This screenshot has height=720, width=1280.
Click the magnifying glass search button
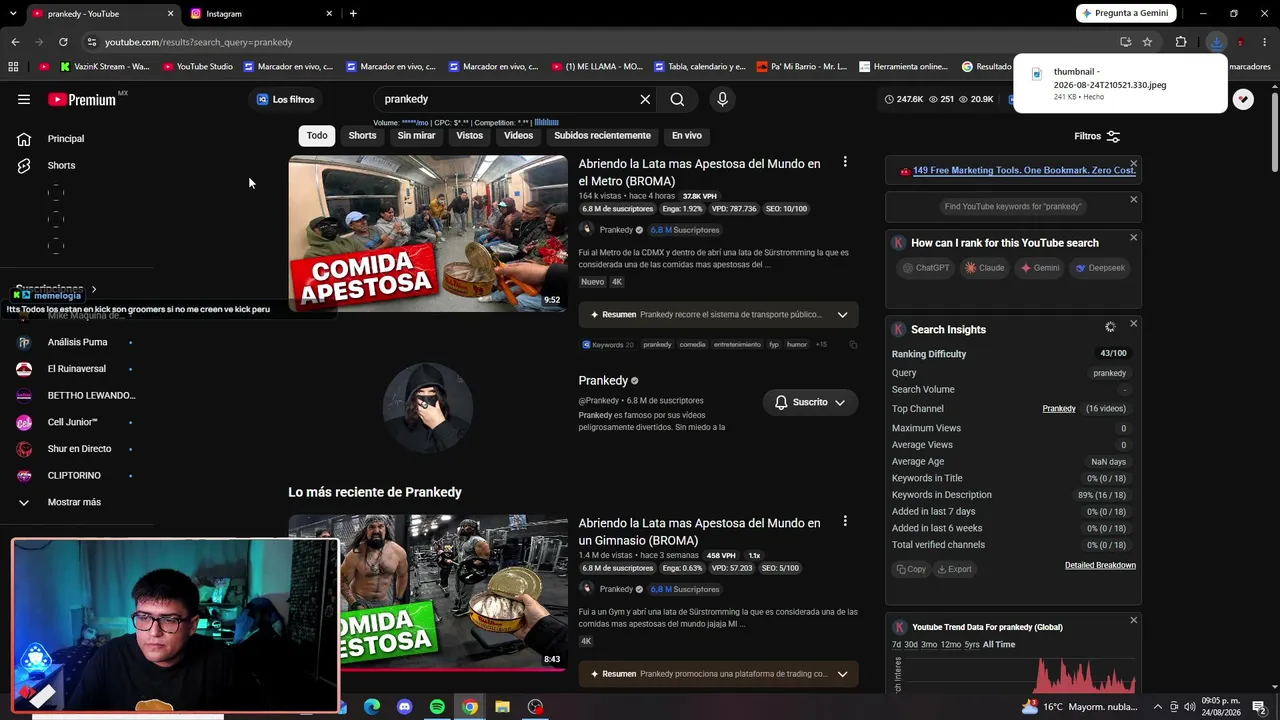click(x=677, y=99)
